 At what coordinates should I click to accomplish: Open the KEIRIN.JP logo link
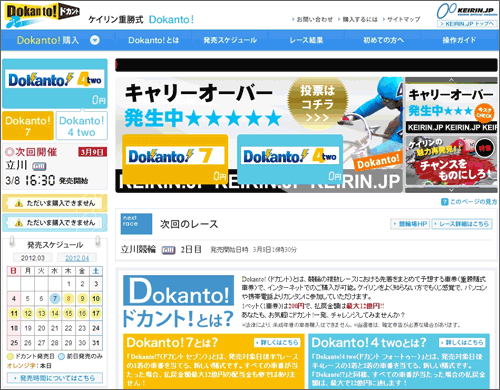tap(466, 11)
